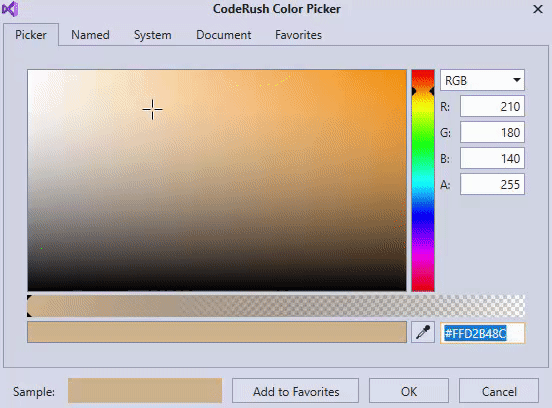The height and width of the screenshot is (408, 552).
Task: Confirm with the OK button
Action: [x=409, y=391]
